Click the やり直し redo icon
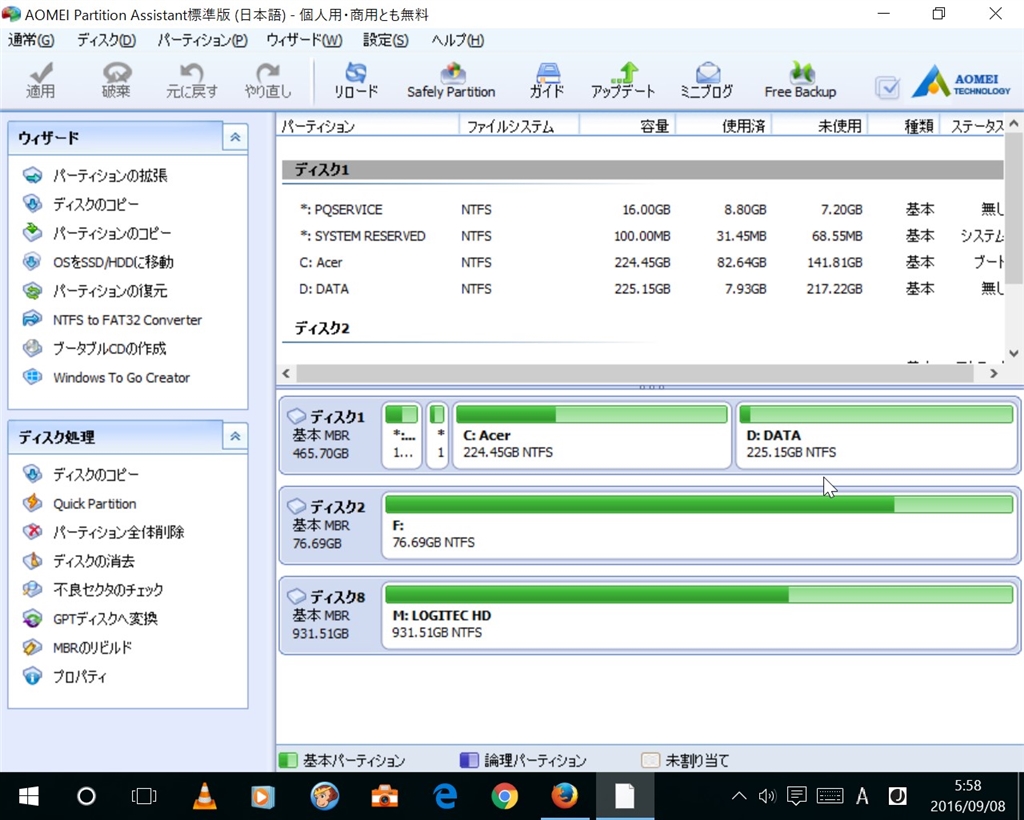Viewport: 1024px width, 820px height. (268, 80)
